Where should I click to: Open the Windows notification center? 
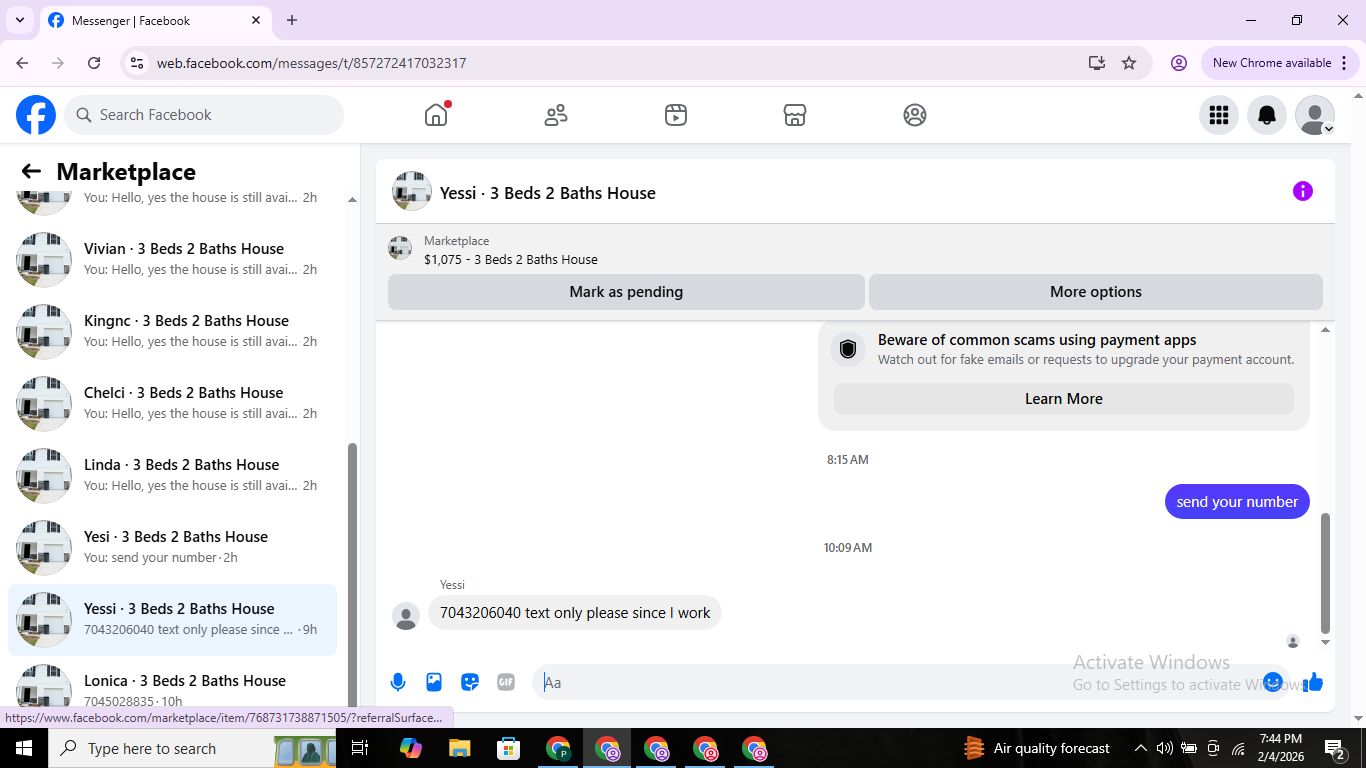(1335, 748)
